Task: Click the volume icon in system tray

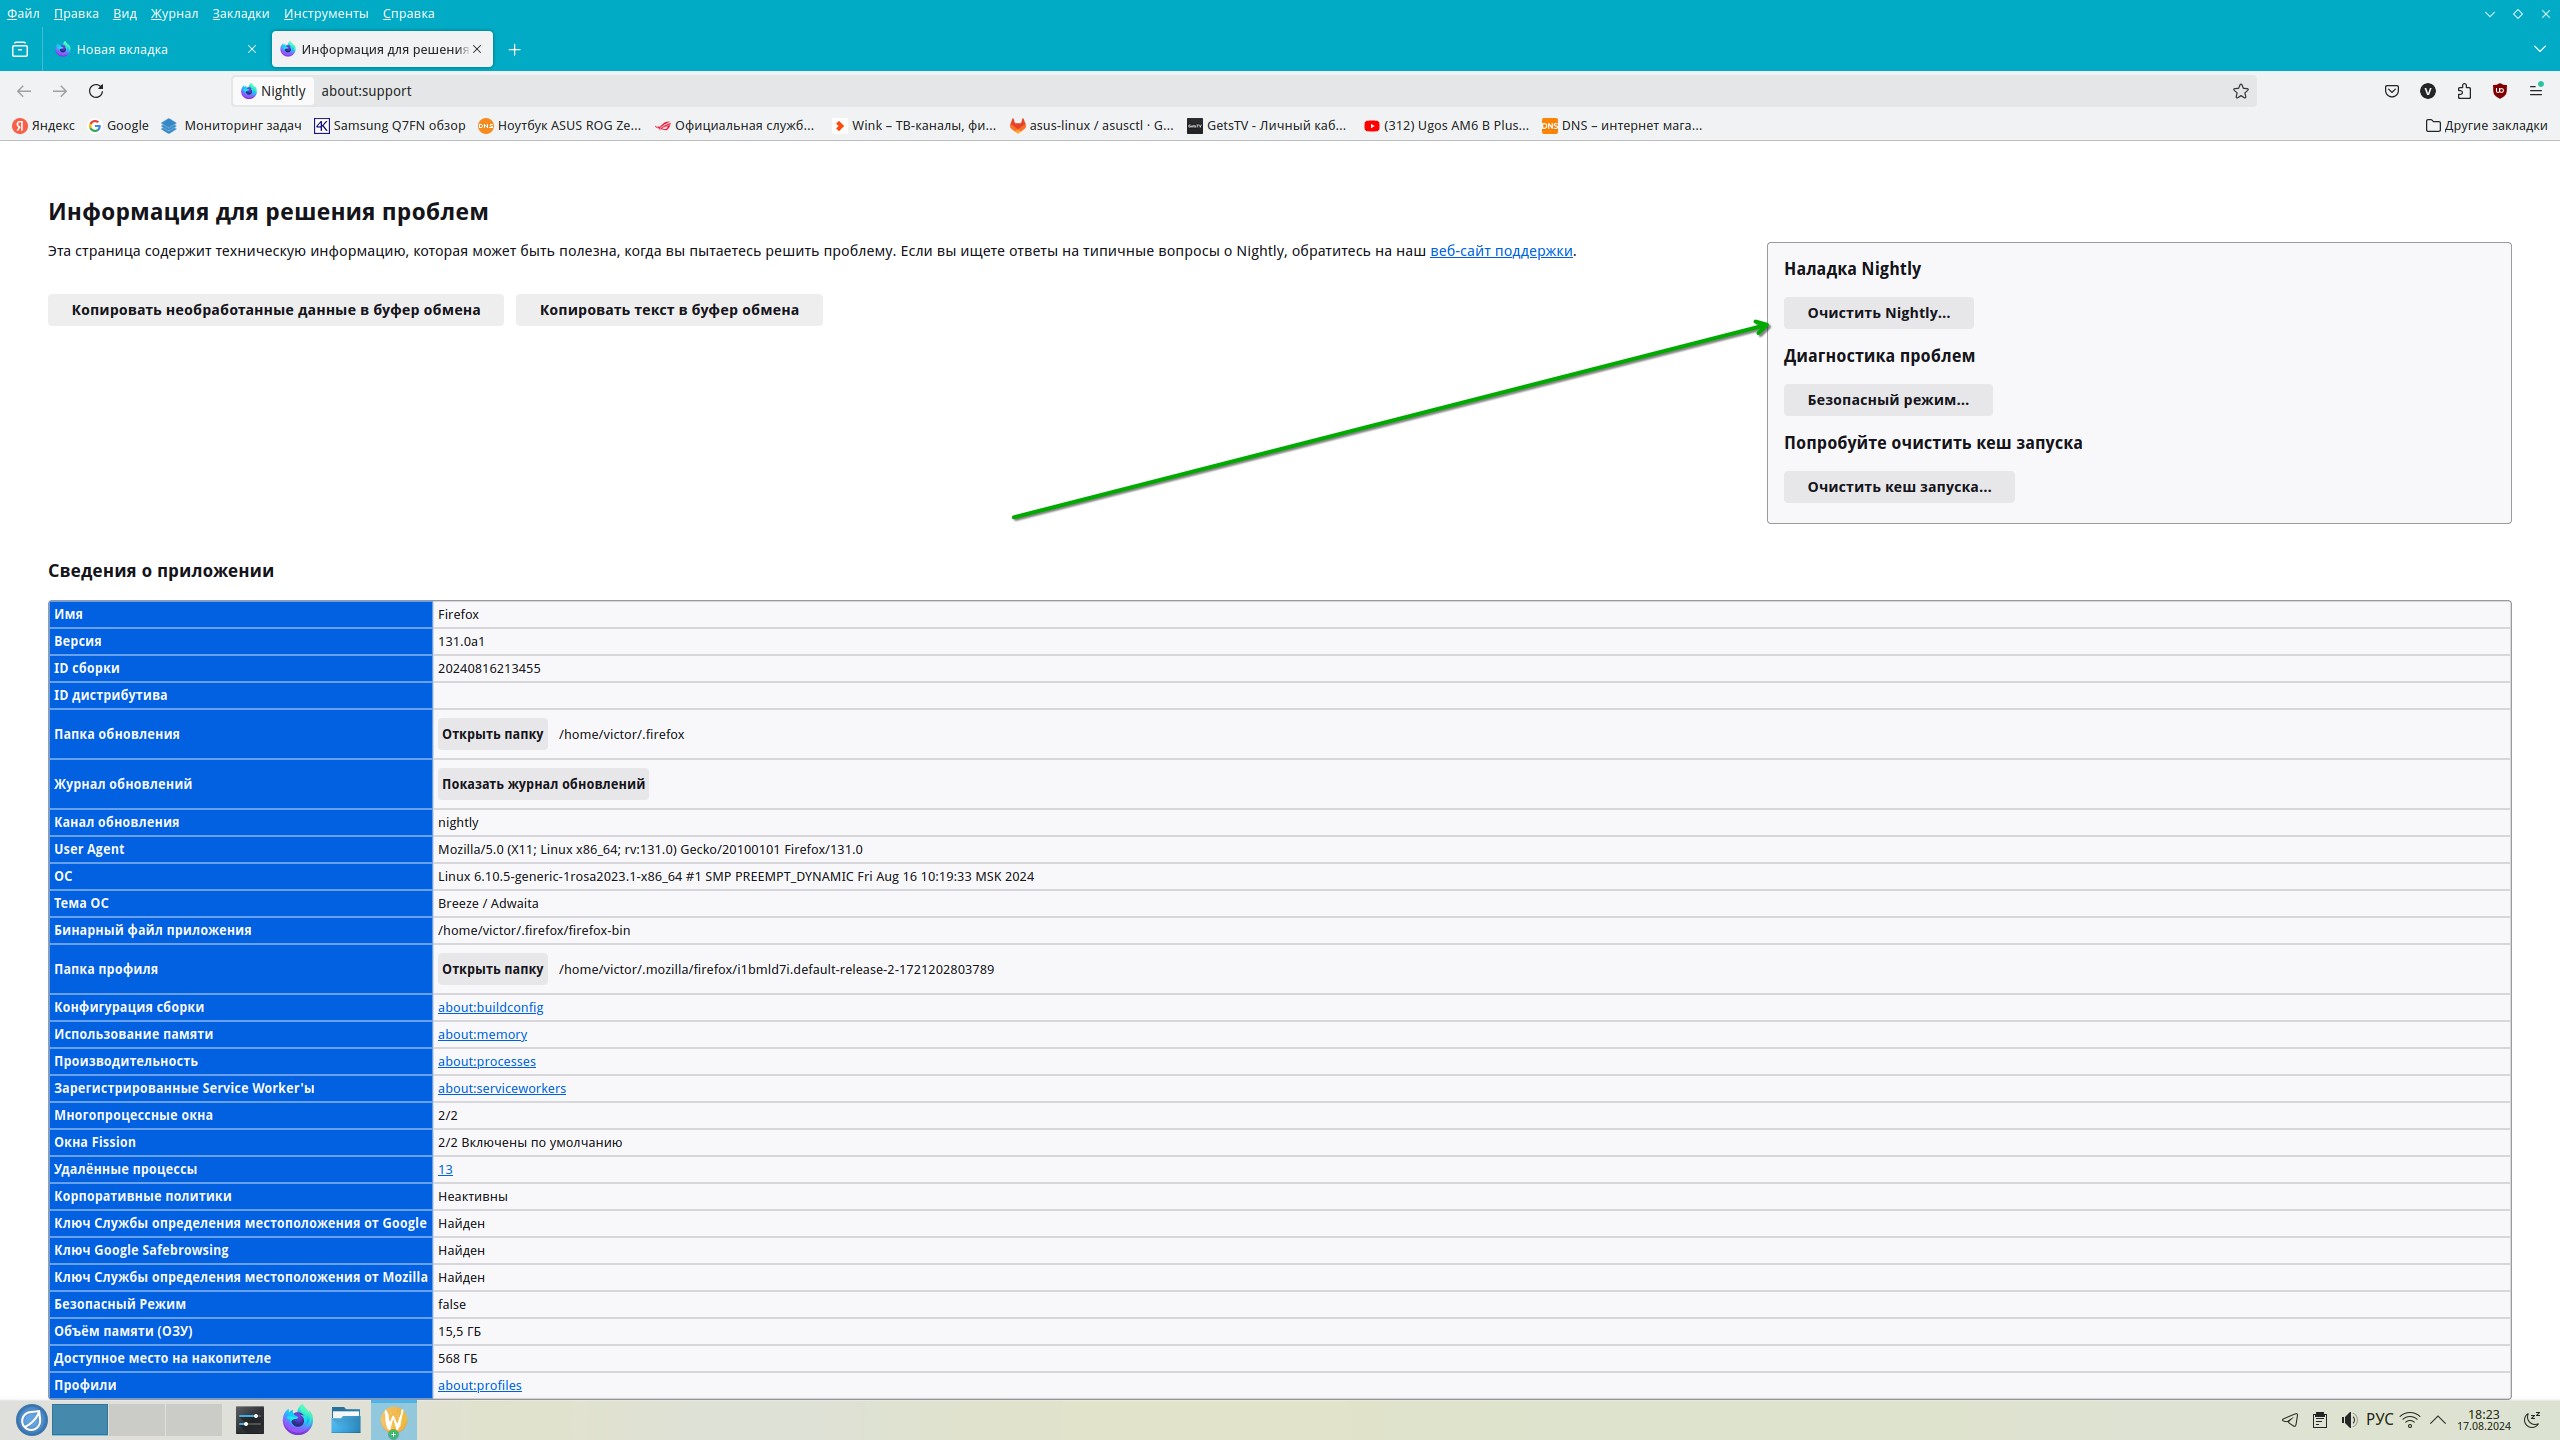Action: (2348, 1420)
